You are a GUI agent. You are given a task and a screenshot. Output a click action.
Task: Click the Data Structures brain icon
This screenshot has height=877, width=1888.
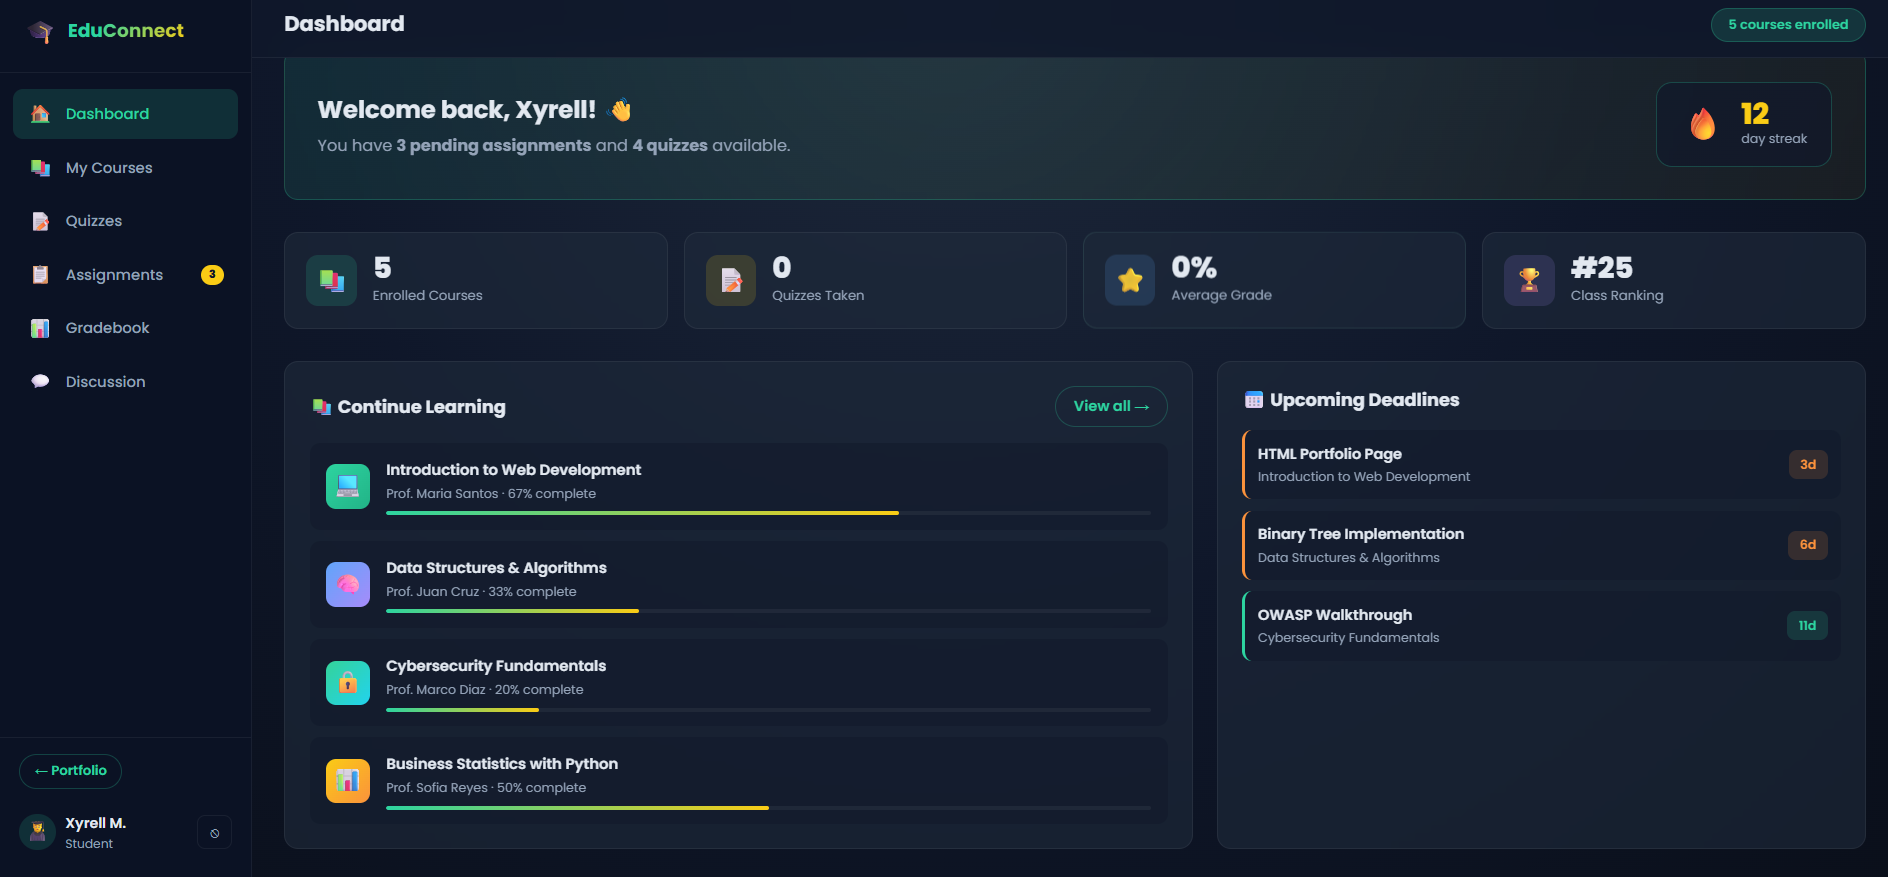click(x=348, y=585)
